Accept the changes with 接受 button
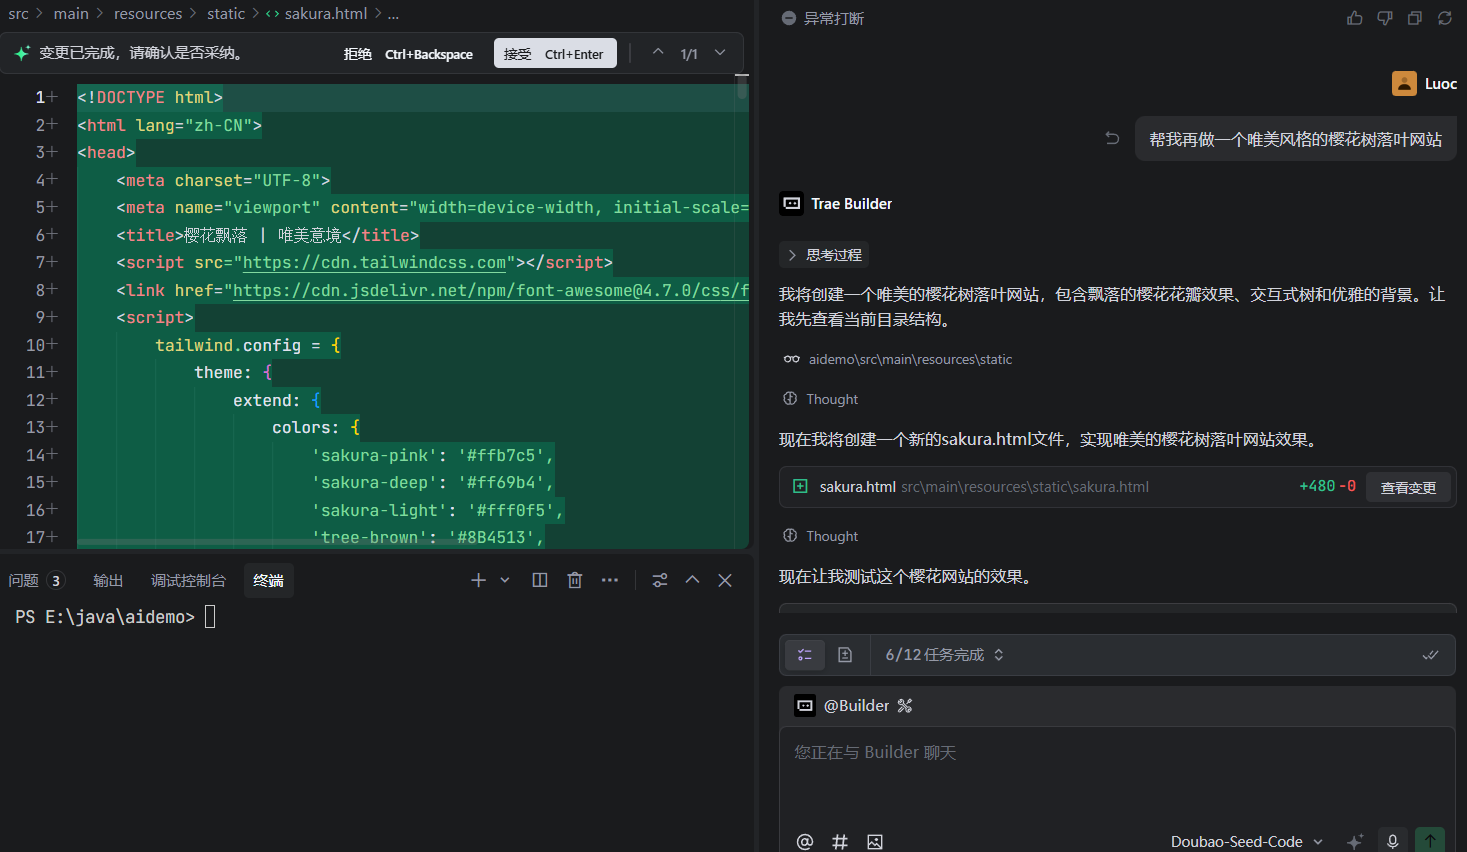Screen dimensions: 1467x852 point(554,54)
